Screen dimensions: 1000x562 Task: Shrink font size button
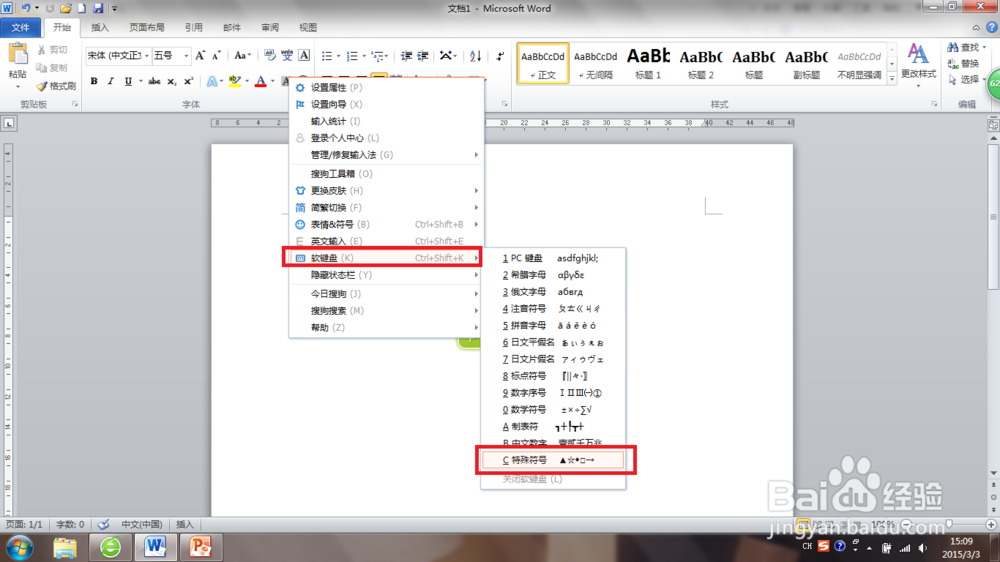coord(216,55)
